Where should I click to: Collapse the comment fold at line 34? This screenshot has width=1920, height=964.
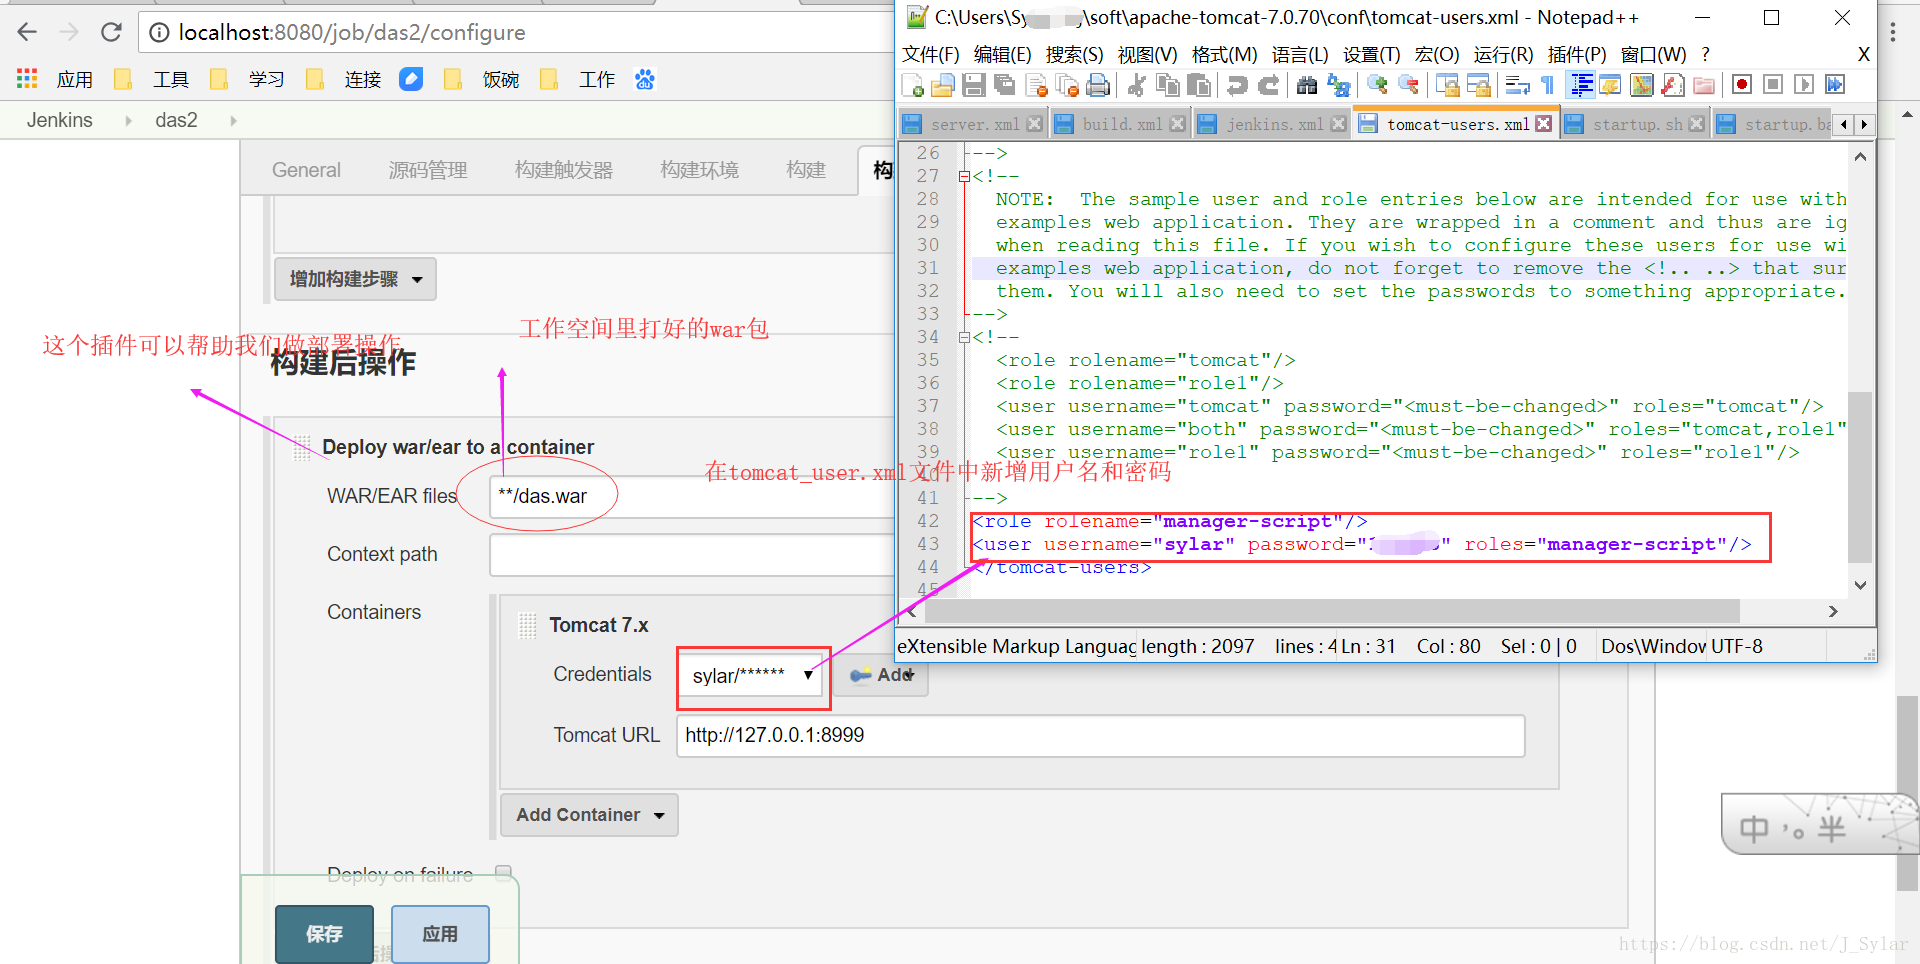(x=964, y=337)
